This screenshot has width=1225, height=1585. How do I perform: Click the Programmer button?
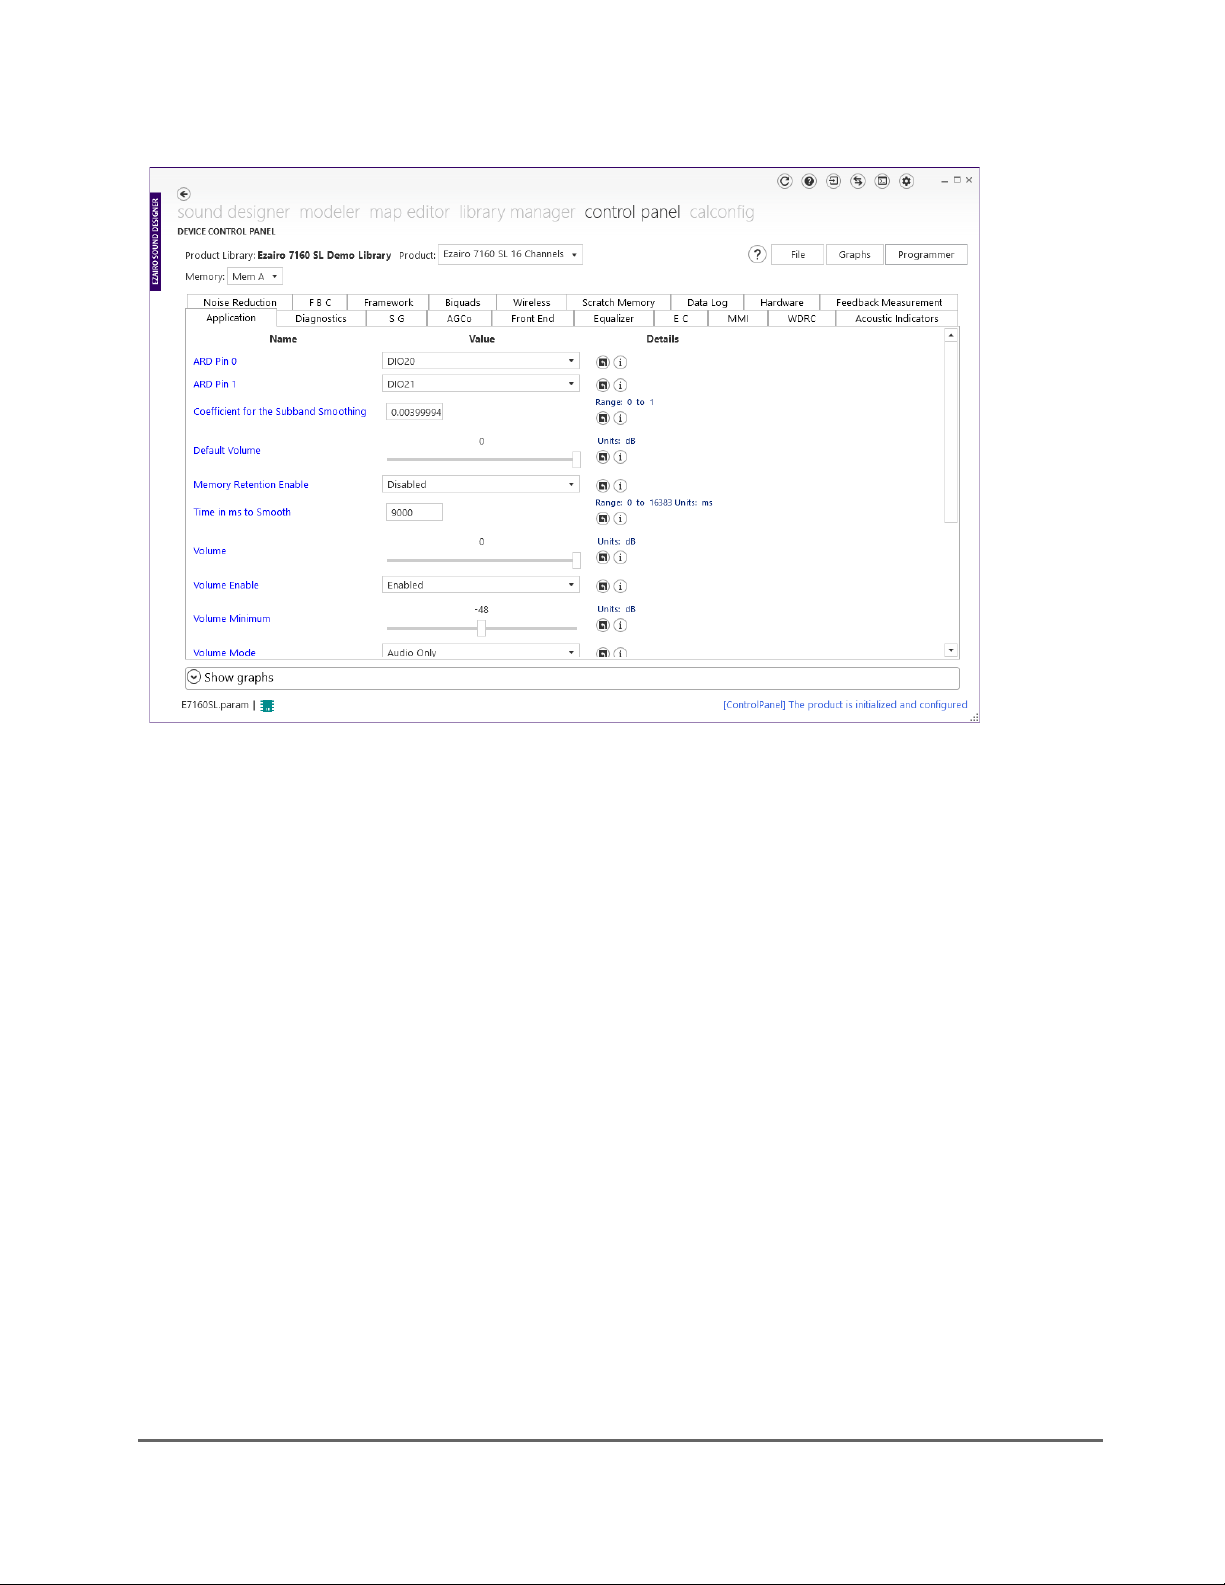click(x=926, y=255)
